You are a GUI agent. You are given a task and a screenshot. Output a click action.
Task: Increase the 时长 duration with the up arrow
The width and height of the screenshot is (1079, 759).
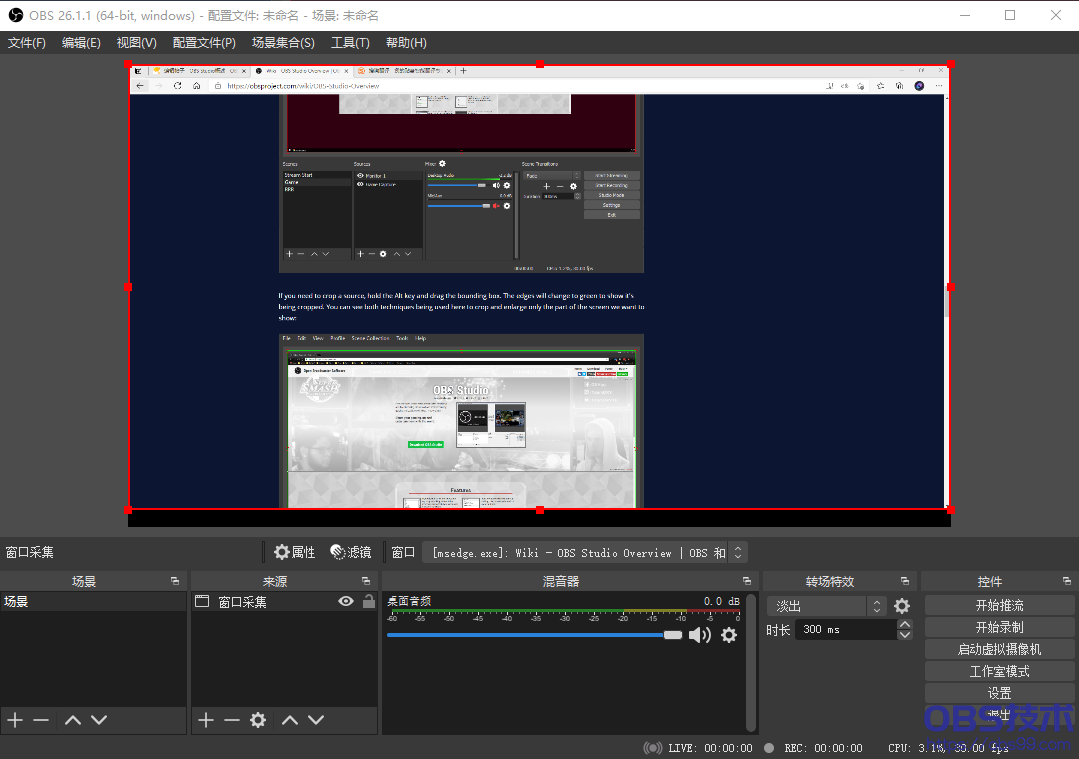(905, 624)
